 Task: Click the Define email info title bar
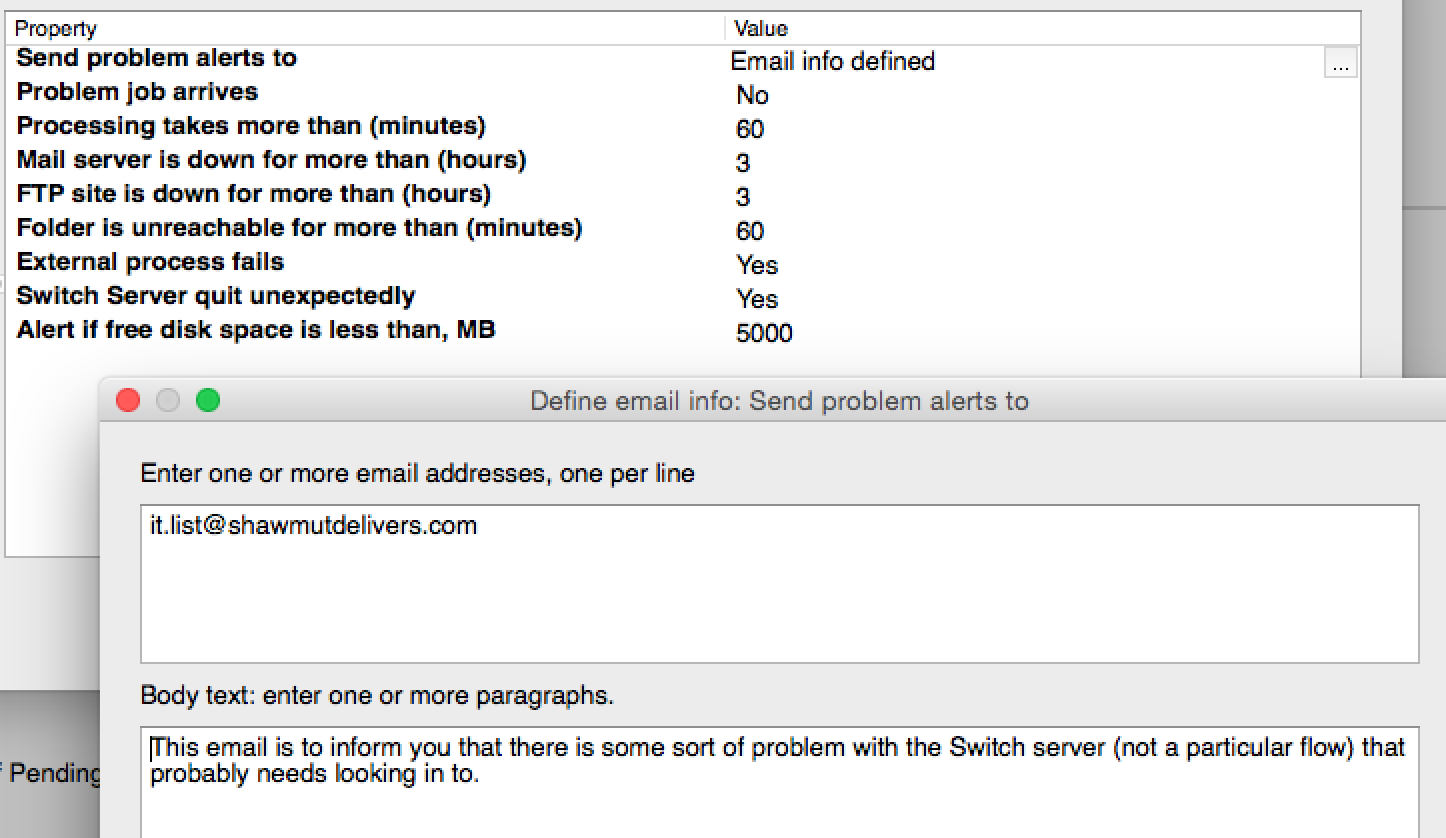[x=779, y=401]
